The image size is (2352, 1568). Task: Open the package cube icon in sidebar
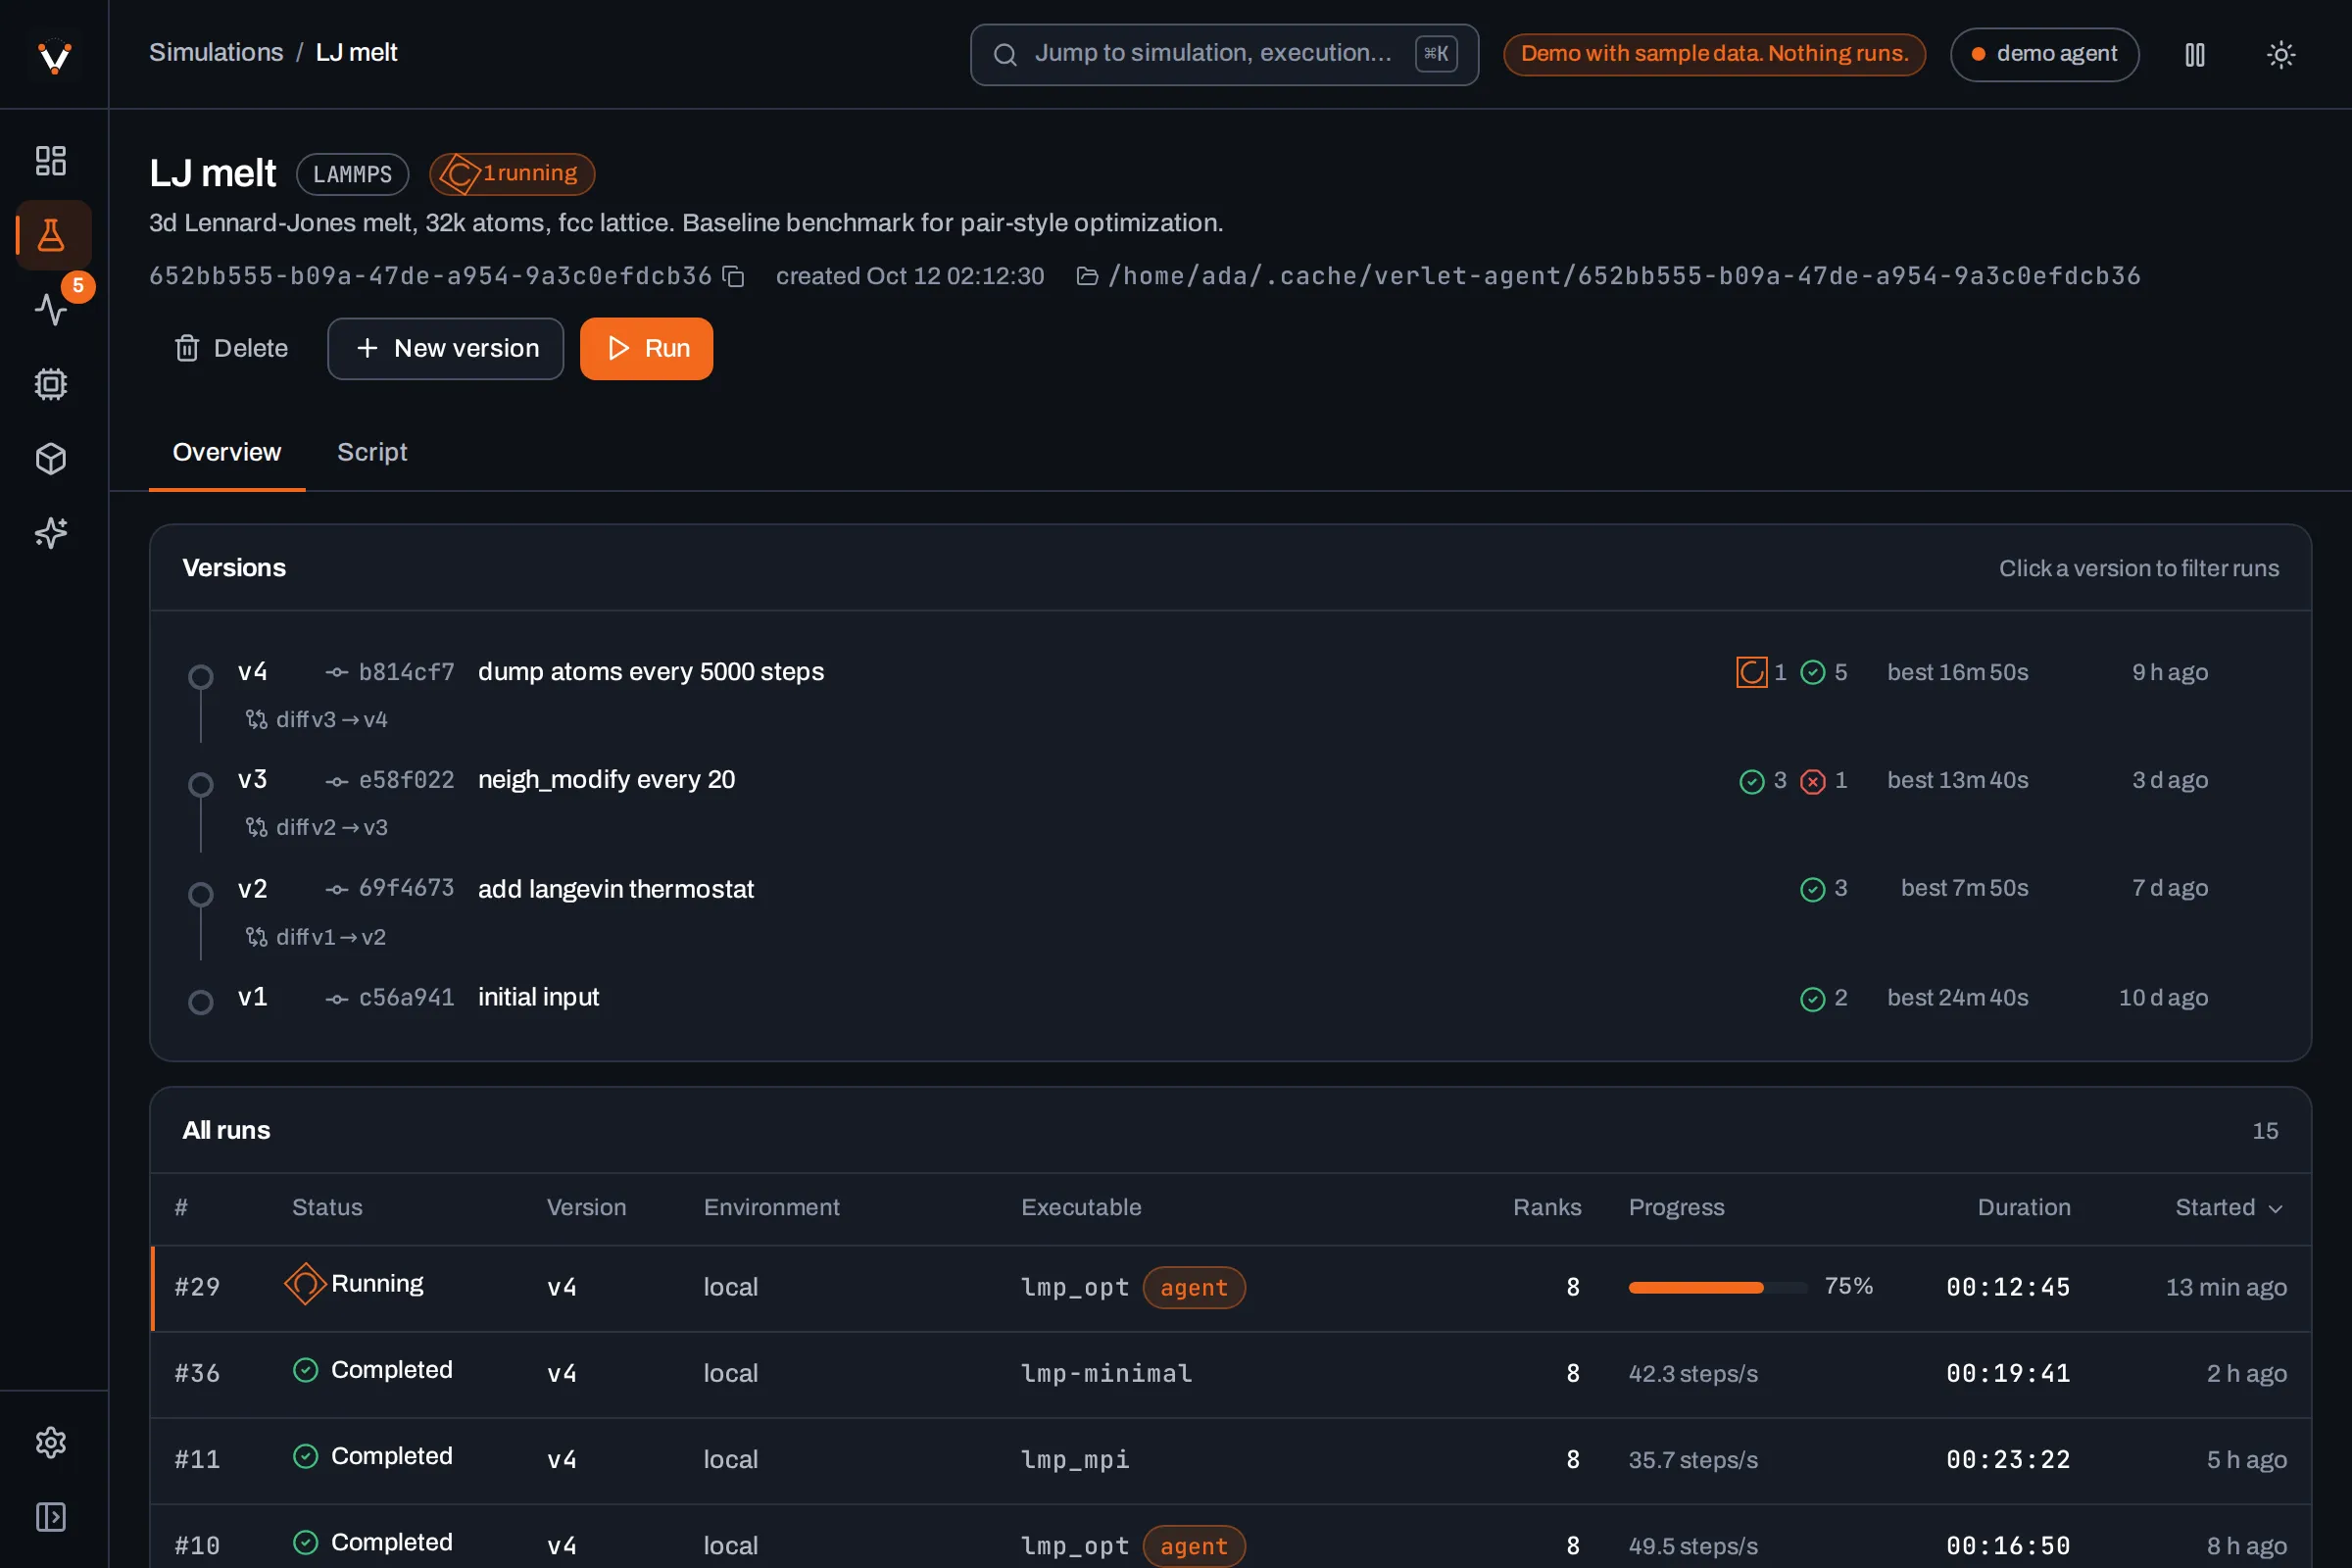point(51,459)
